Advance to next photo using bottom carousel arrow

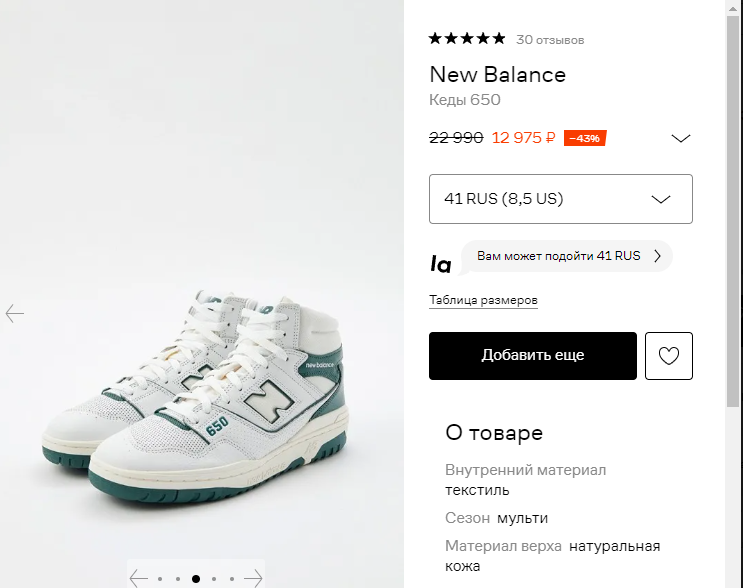click(x=254, y=578)
